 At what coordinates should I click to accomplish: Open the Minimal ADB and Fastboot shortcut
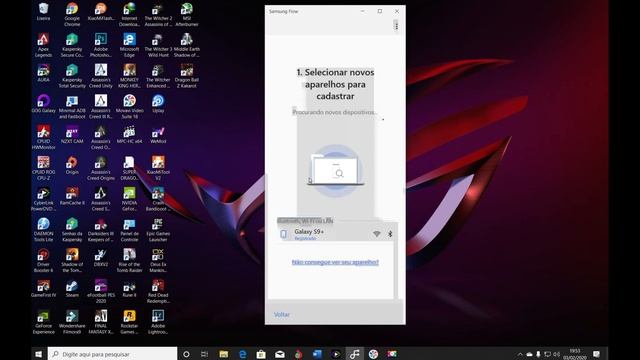pos(72,107)
